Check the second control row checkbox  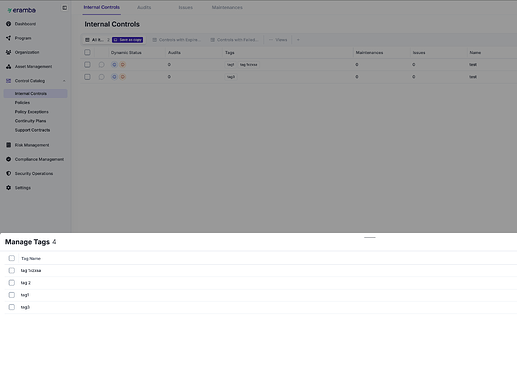click(87, 77)
